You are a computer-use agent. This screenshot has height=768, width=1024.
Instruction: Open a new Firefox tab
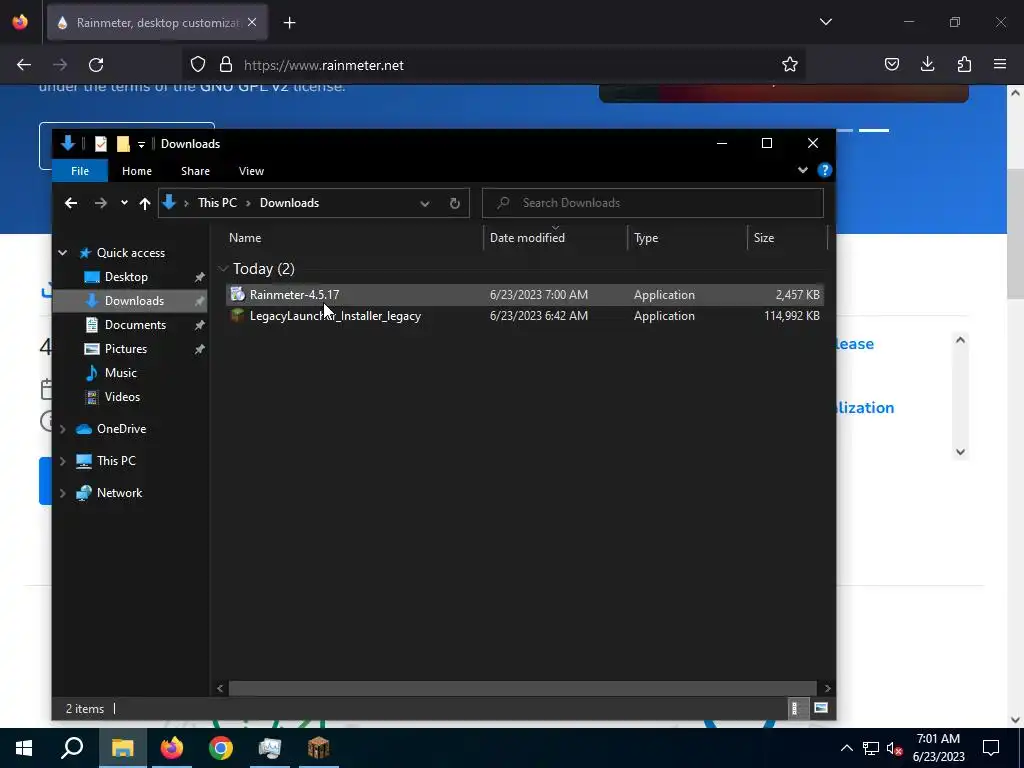289,23
